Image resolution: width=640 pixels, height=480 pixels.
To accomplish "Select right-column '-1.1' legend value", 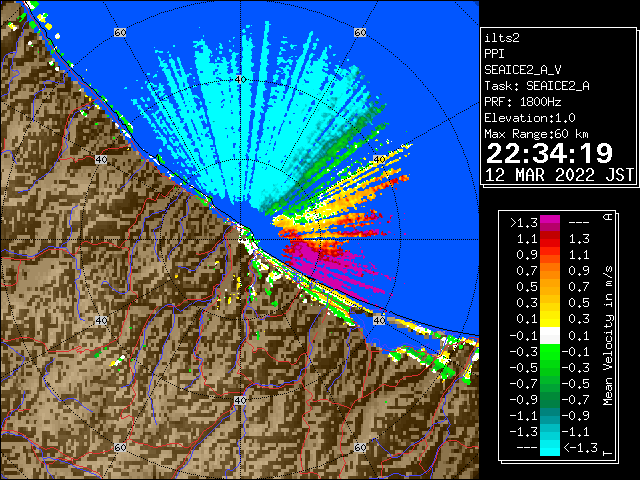I will (576, 431).
